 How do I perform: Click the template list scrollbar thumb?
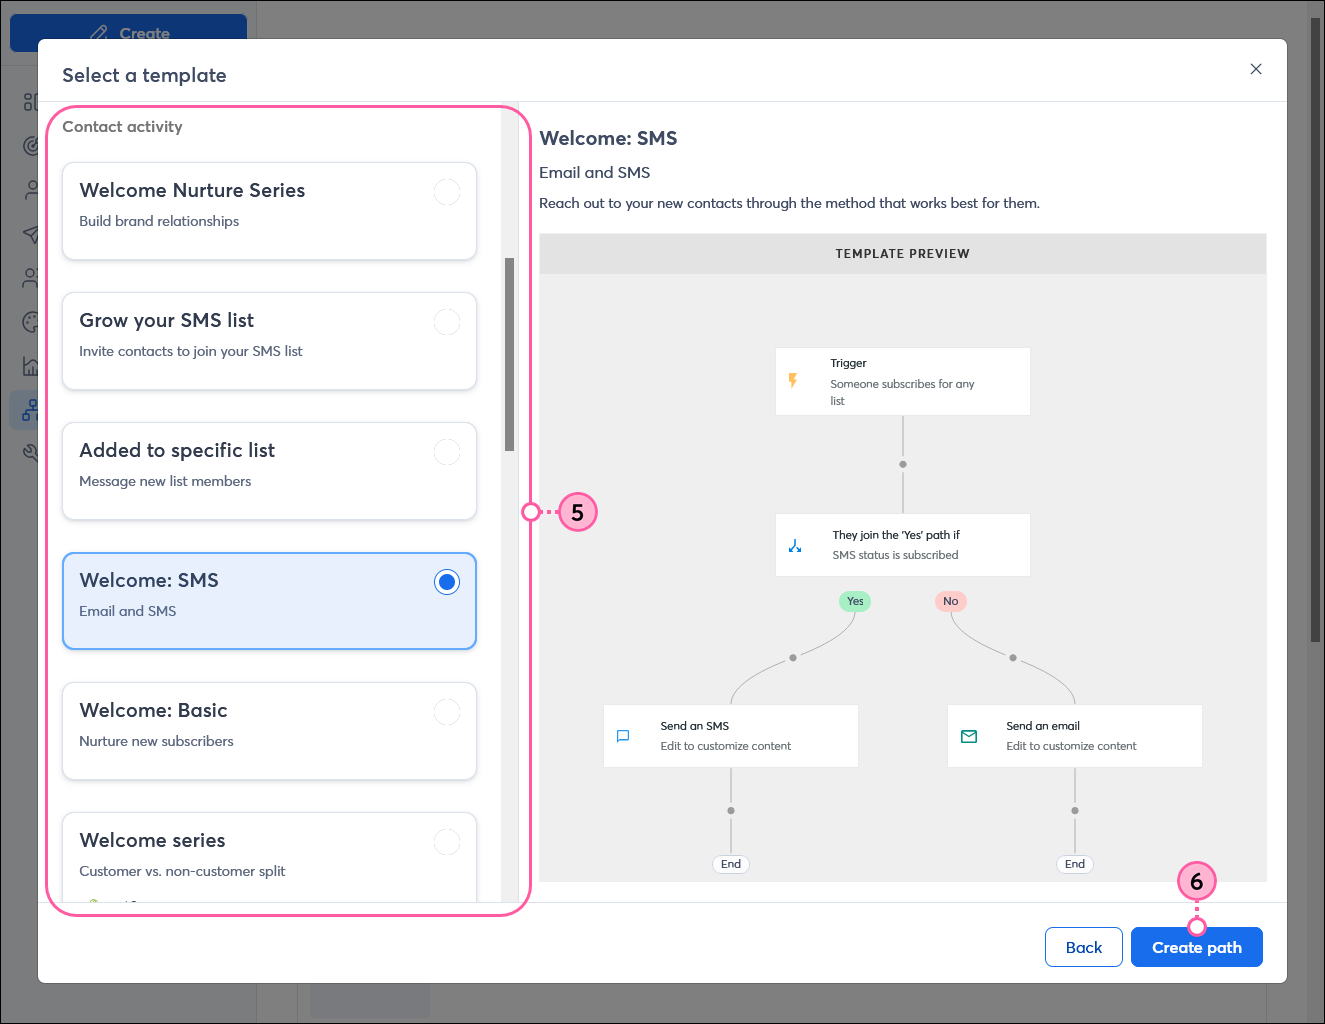tap(510, 355)
